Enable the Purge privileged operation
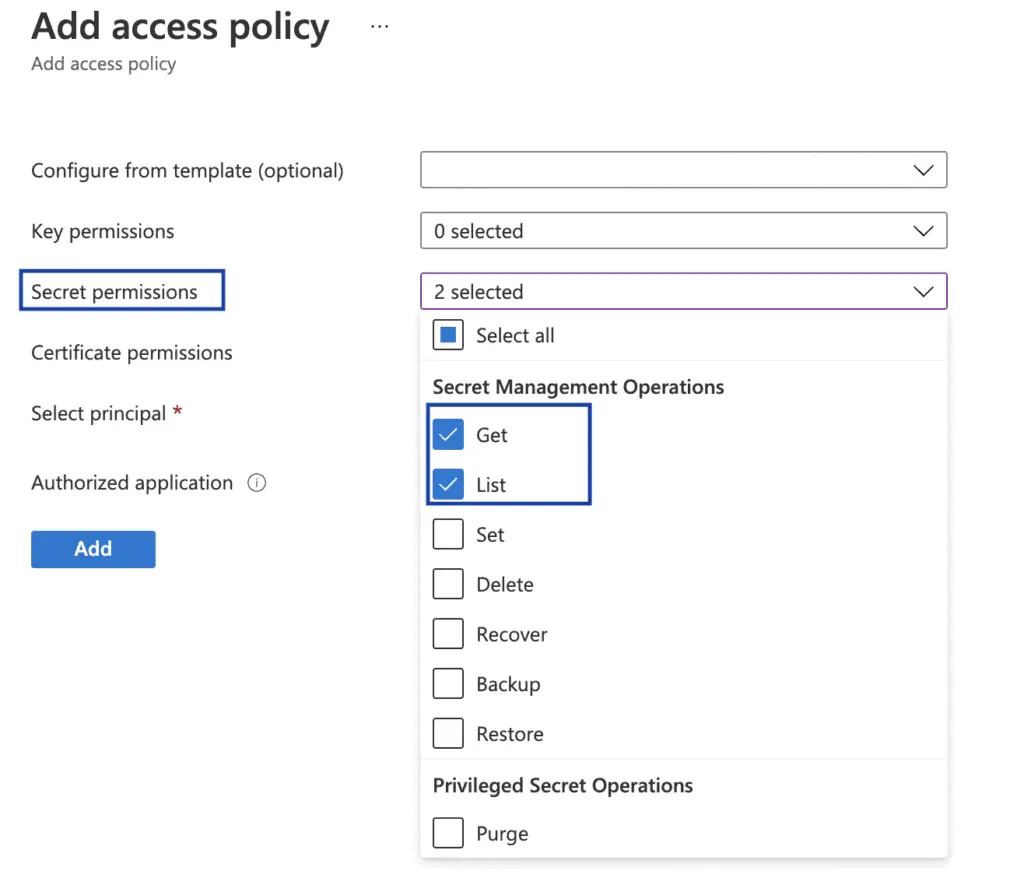This screenshot has height=892, width=1024. (448, 833)
